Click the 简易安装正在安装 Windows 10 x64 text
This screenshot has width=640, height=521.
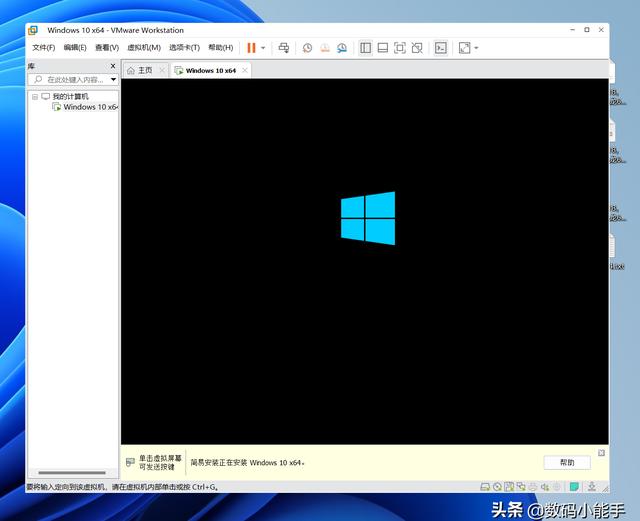pyautogui.click(x=247, y=463)
